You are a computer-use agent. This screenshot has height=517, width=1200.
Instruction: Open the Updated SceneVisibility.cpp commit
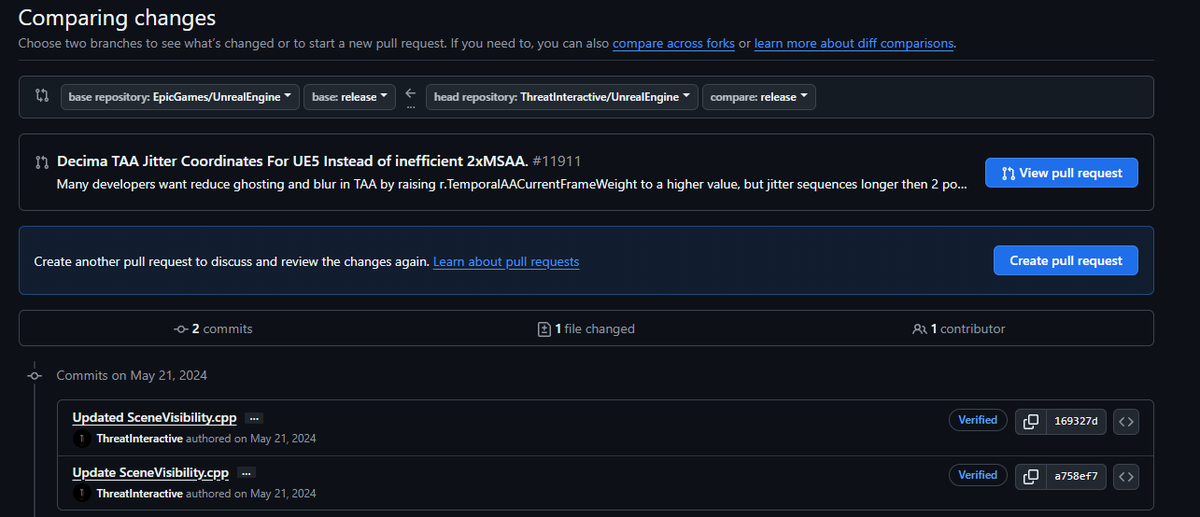tap(155, 417)
